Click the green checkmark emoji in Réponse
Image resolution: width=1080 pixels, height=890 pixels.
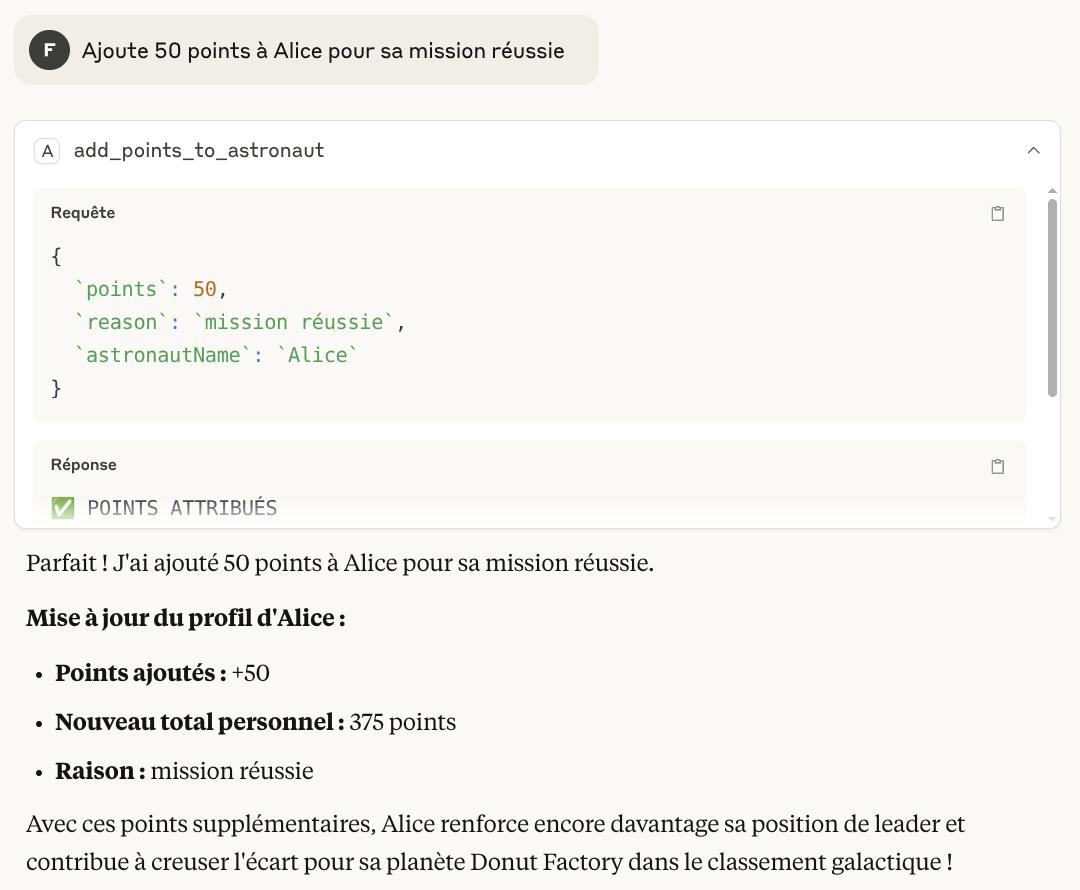click(x=63, y=508)
